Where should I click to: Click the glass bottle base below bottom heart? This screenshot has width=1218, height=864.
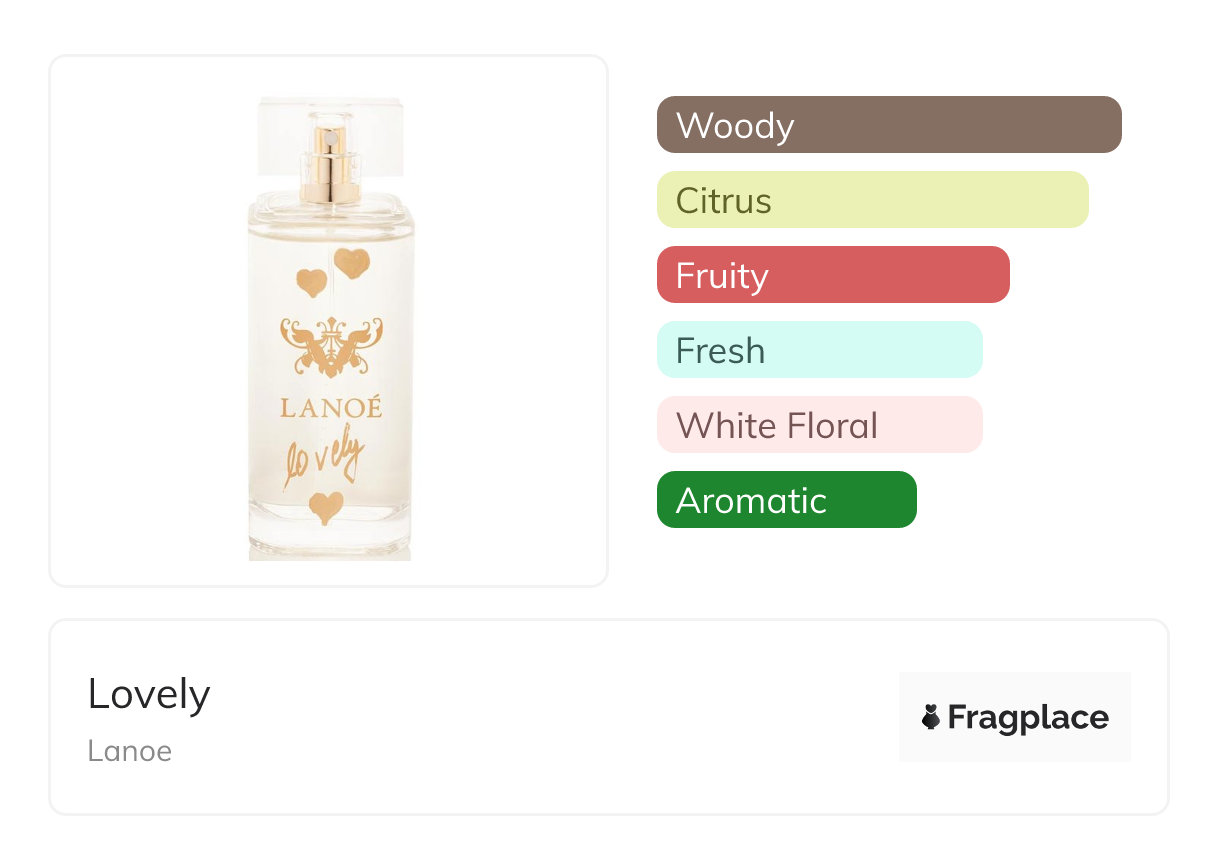pyautogui.click(x=329, y=545)
